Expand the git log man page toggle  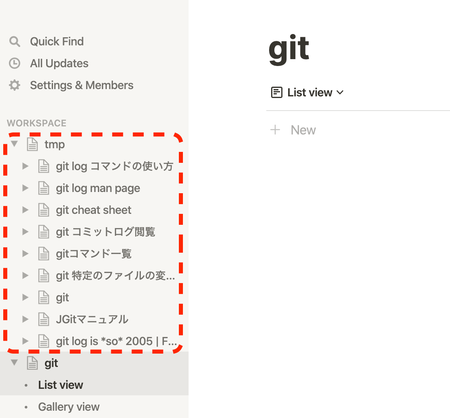[25, 188]
